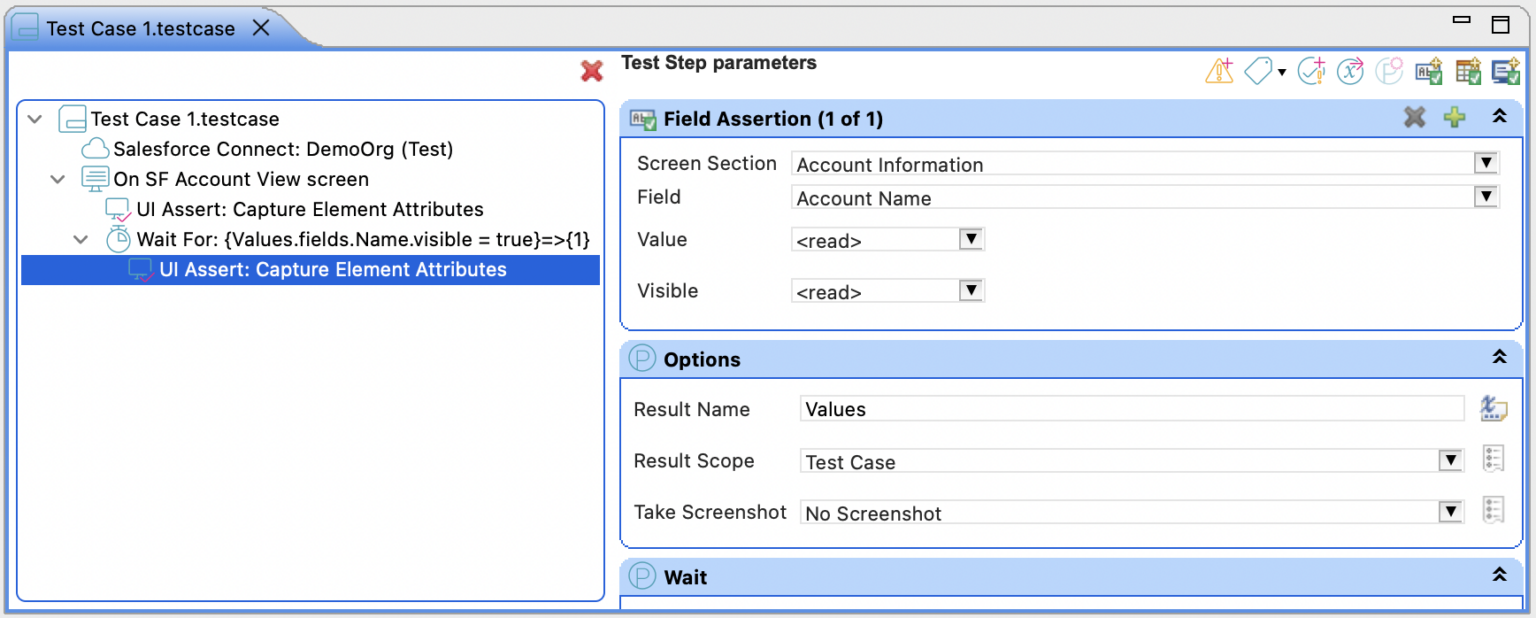
Task: Click the add Field Assertion toolbar icon
Action: [x=1429, y=70]
